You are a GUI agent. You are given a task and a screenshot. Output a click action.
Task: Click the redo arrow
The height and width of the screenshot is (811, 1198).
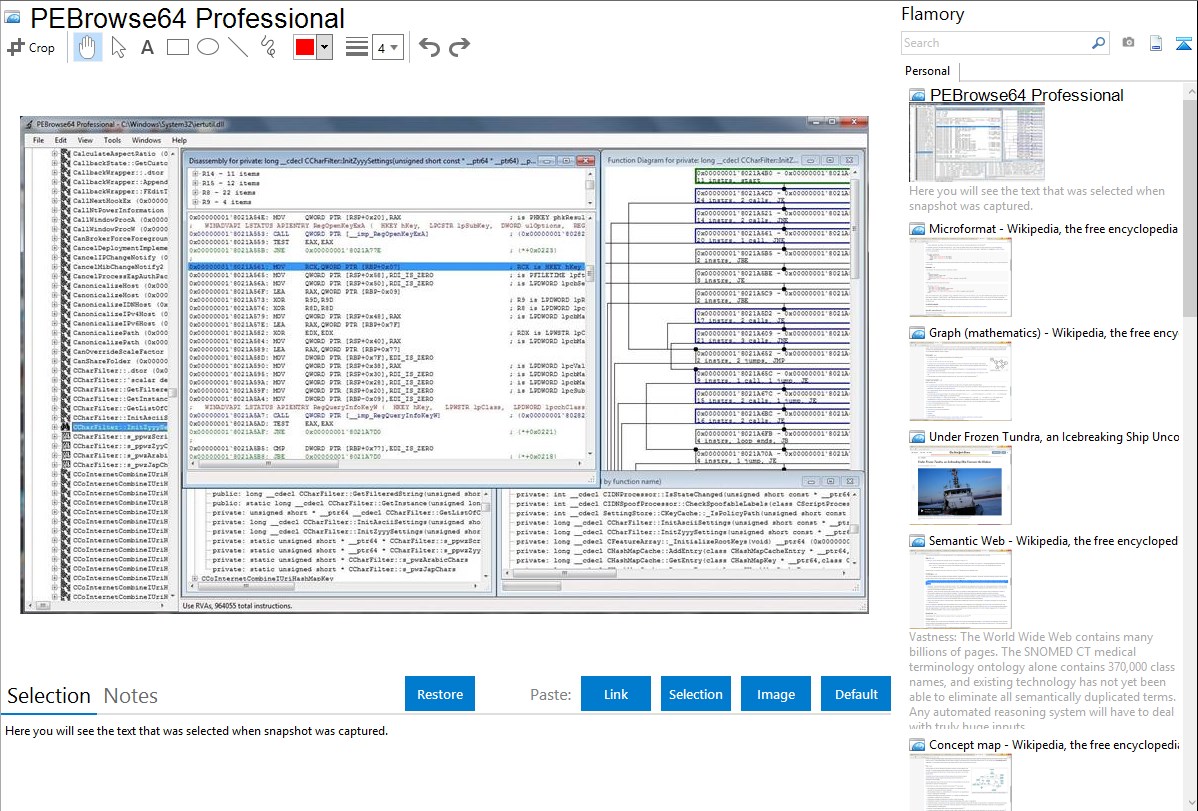[460, 47]
